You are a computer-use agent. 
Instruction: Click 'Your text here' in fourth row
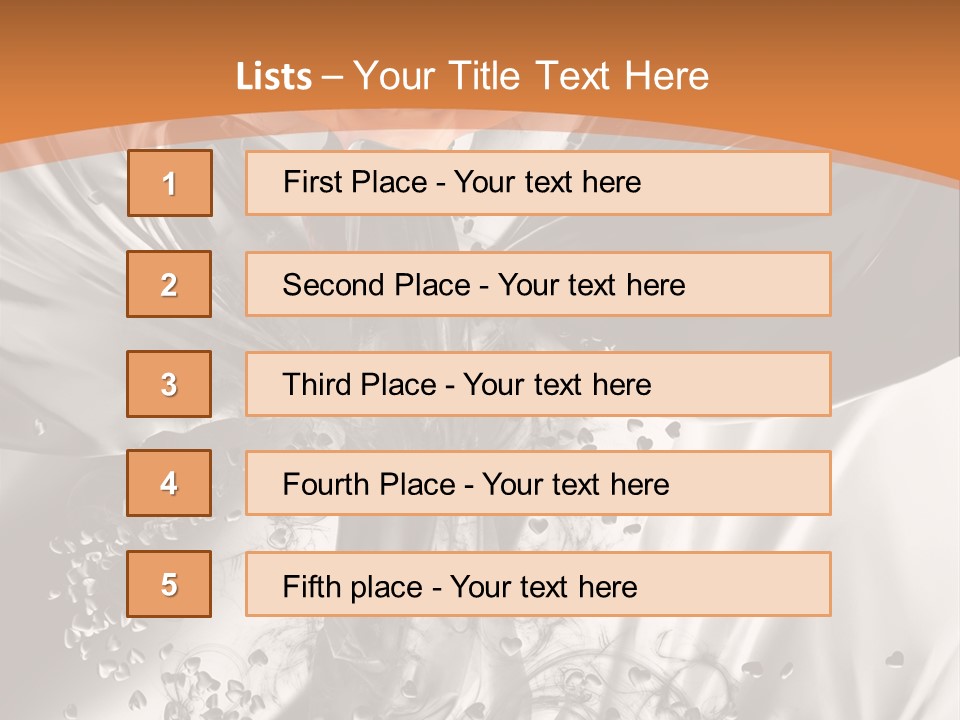575,485
